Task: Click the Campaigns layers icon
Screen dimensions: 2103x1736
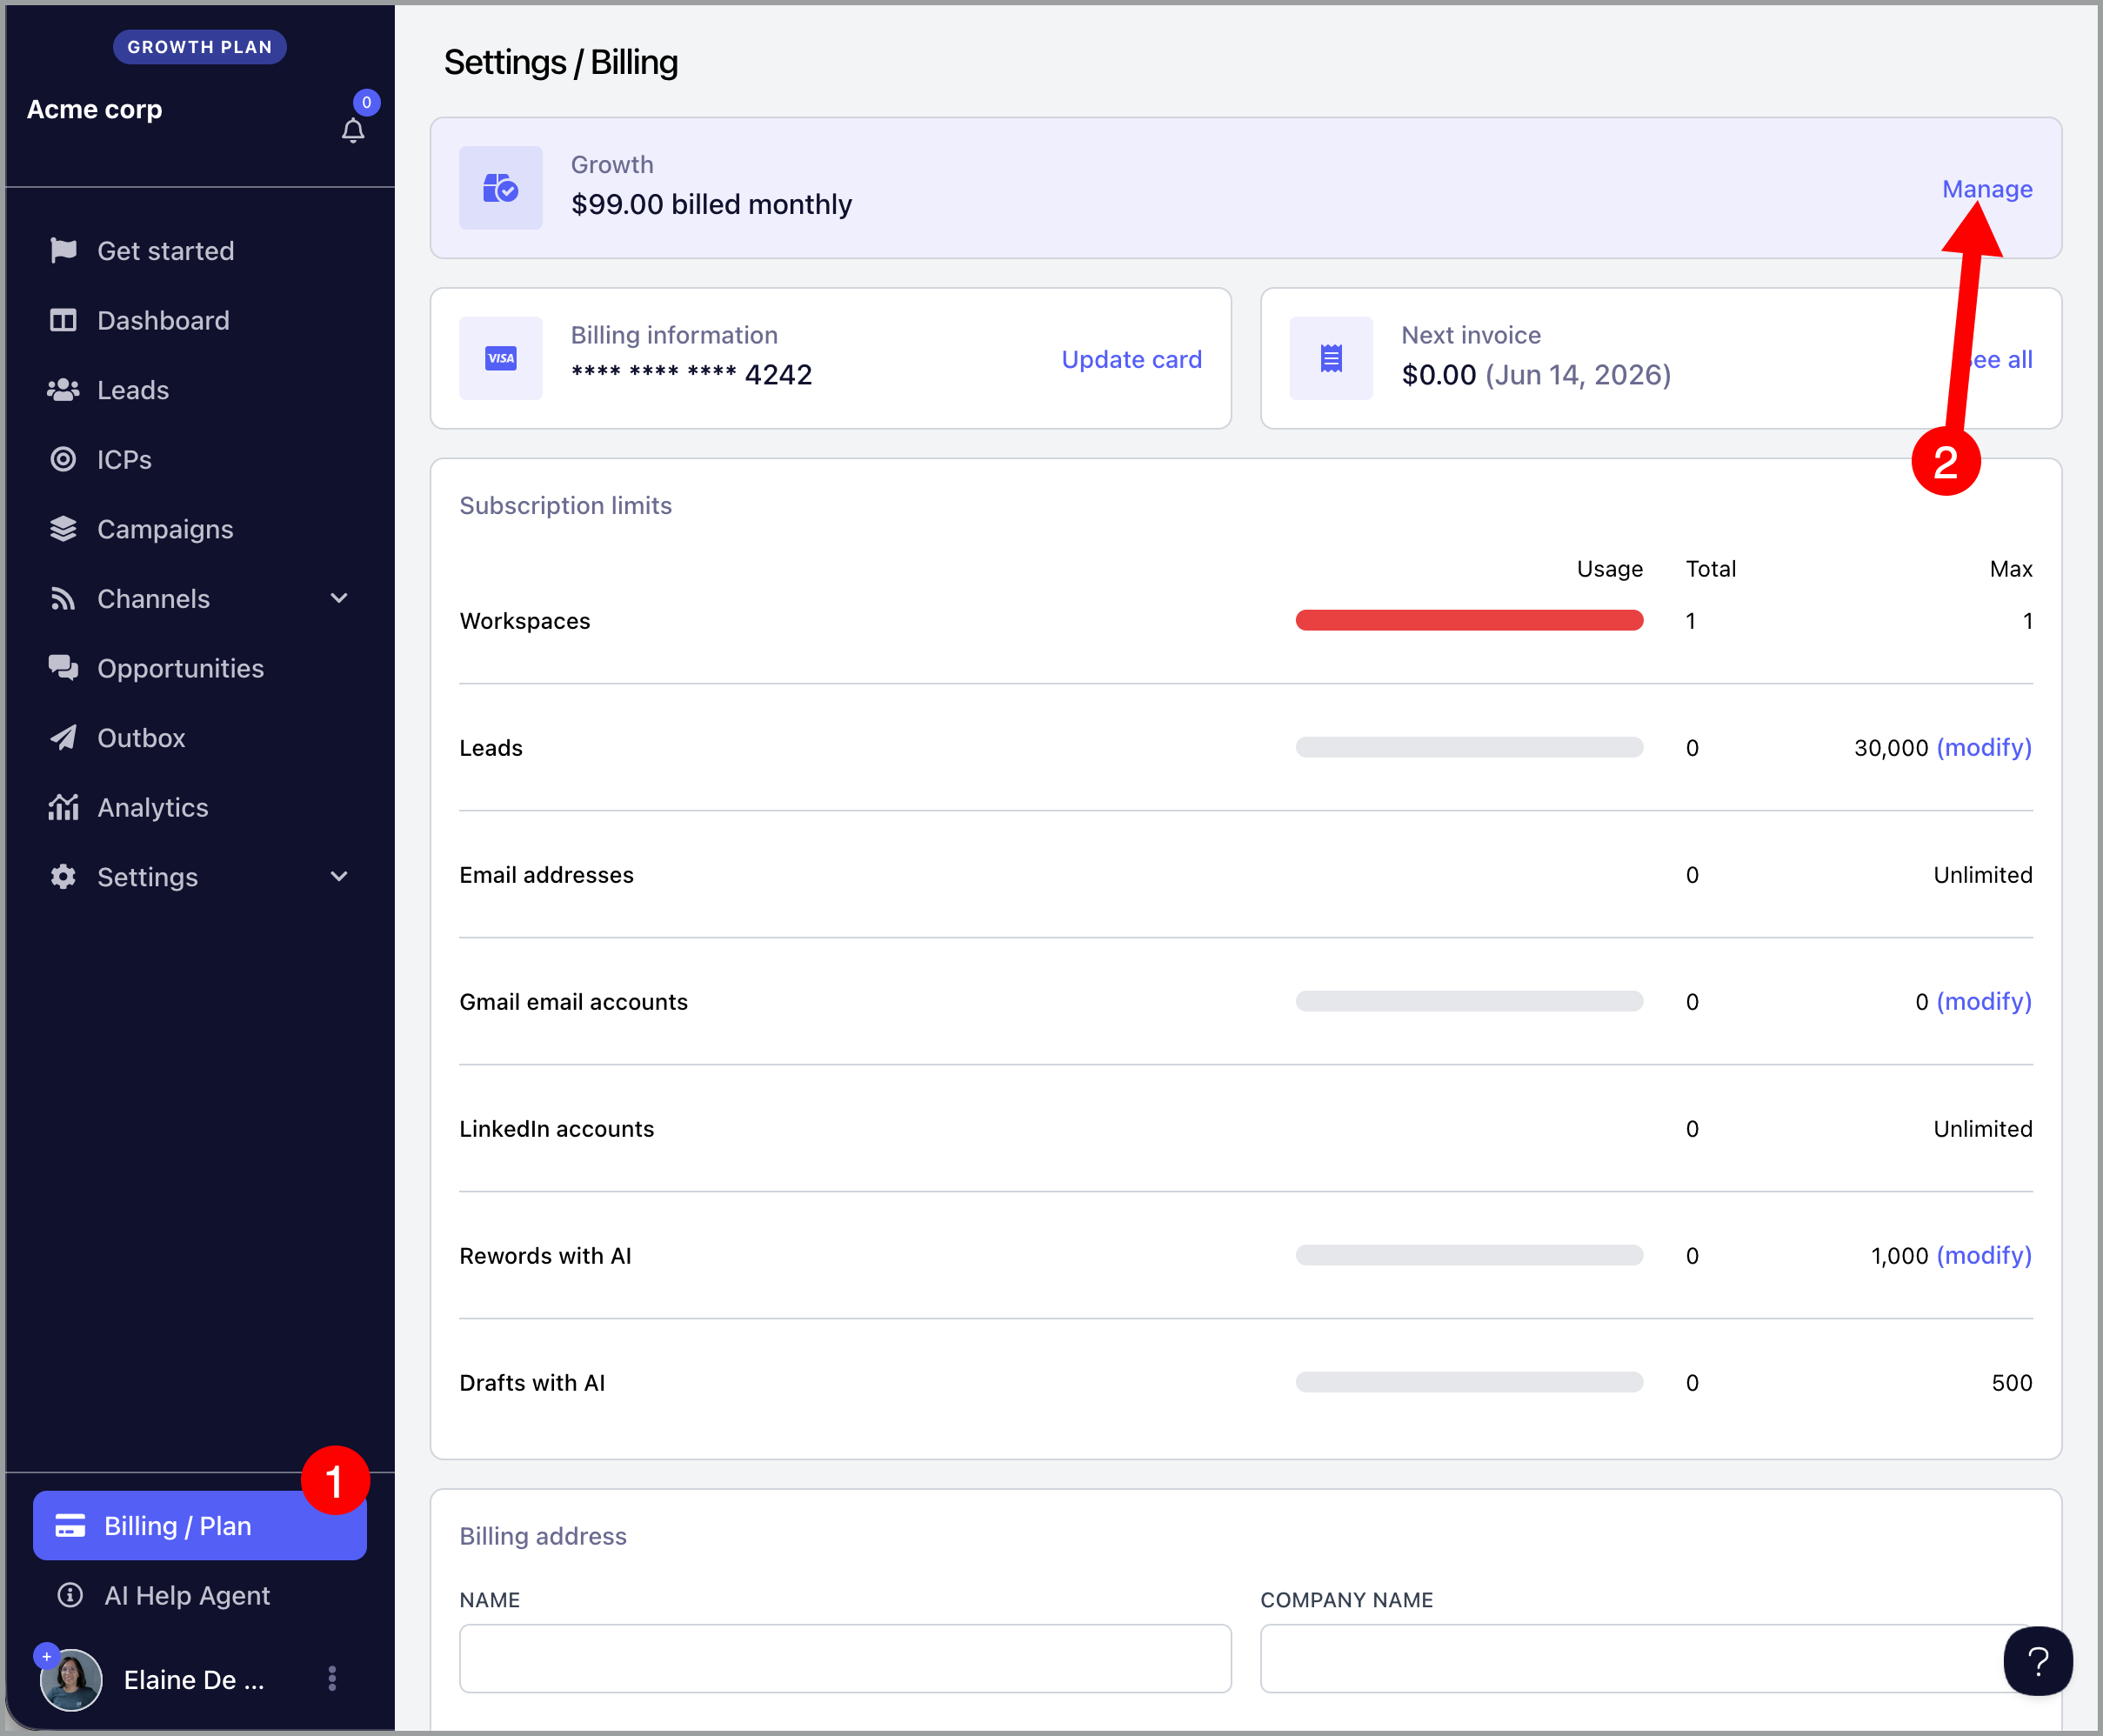Action: [x=63, y=529]
